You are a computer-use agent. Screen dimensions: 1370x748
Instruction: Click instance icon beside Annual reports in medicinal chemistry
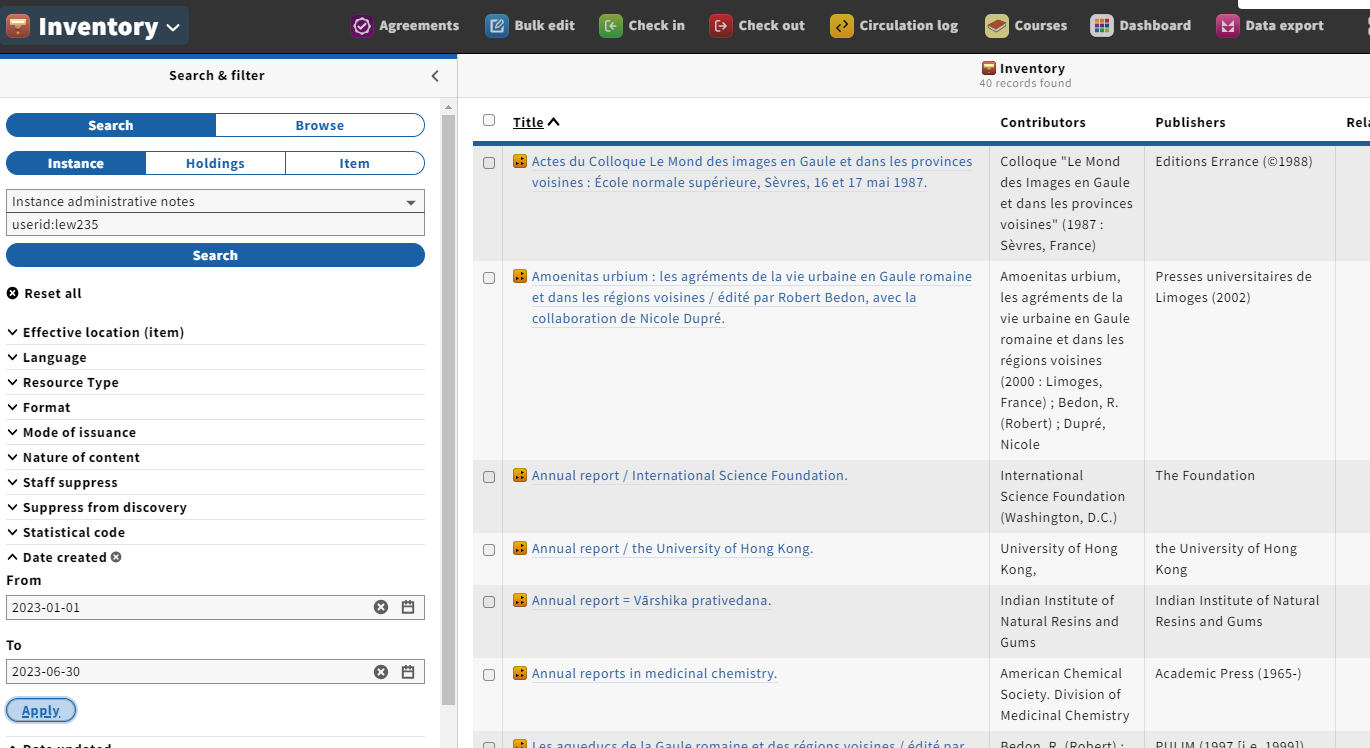(x=520, y=673)
